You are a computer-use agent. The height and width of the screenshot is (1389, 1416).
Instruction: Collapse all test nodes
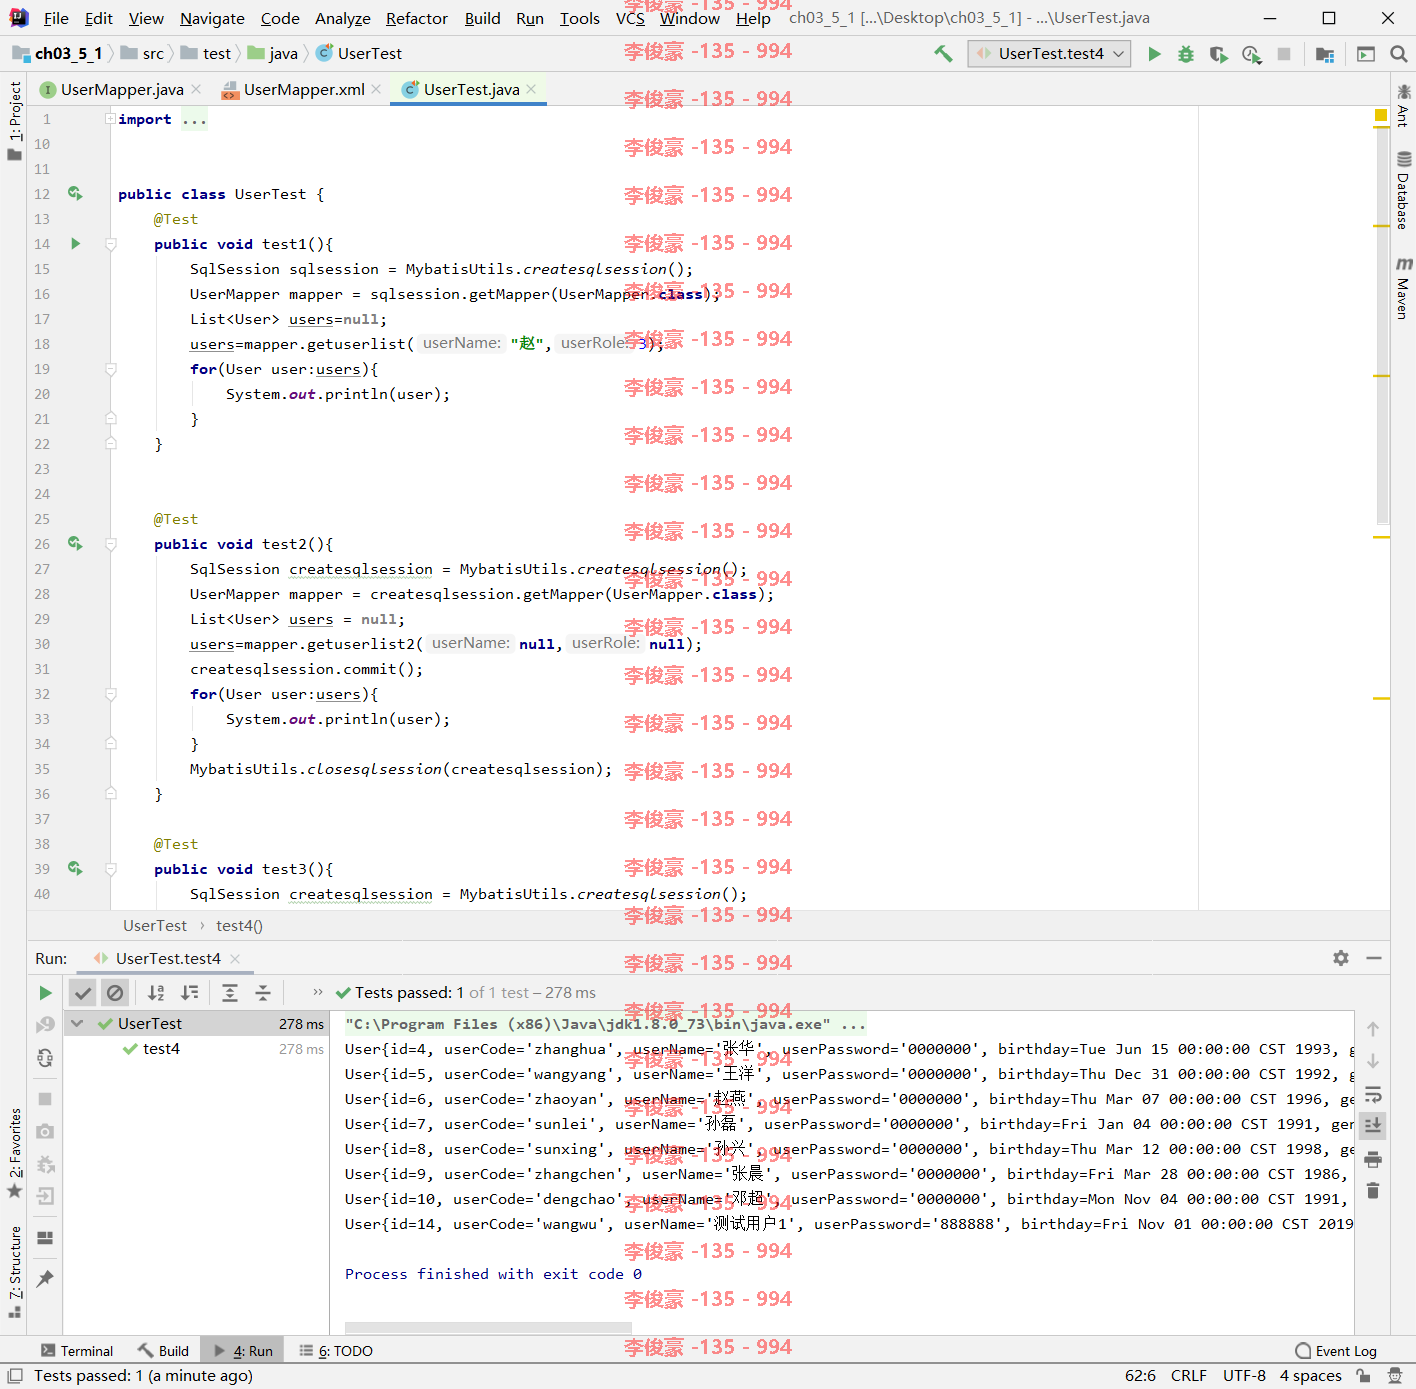[263, 993]
